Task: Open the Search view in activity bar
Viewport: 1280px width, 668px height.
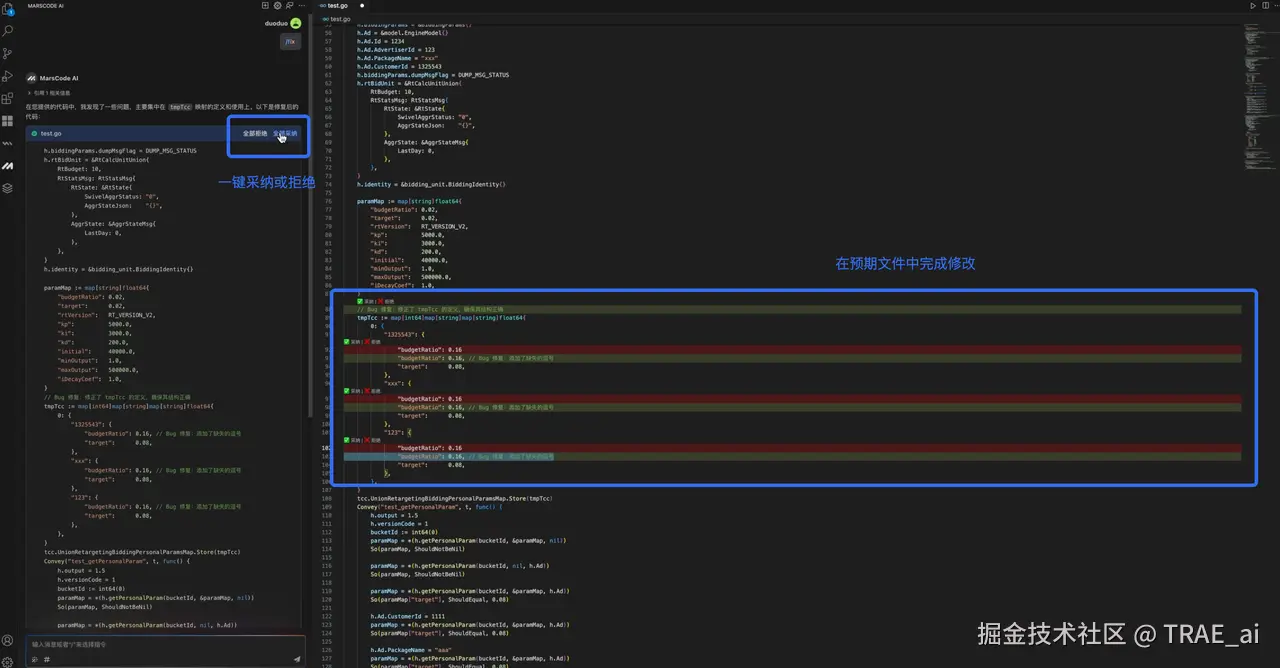Action: [8, 32]
